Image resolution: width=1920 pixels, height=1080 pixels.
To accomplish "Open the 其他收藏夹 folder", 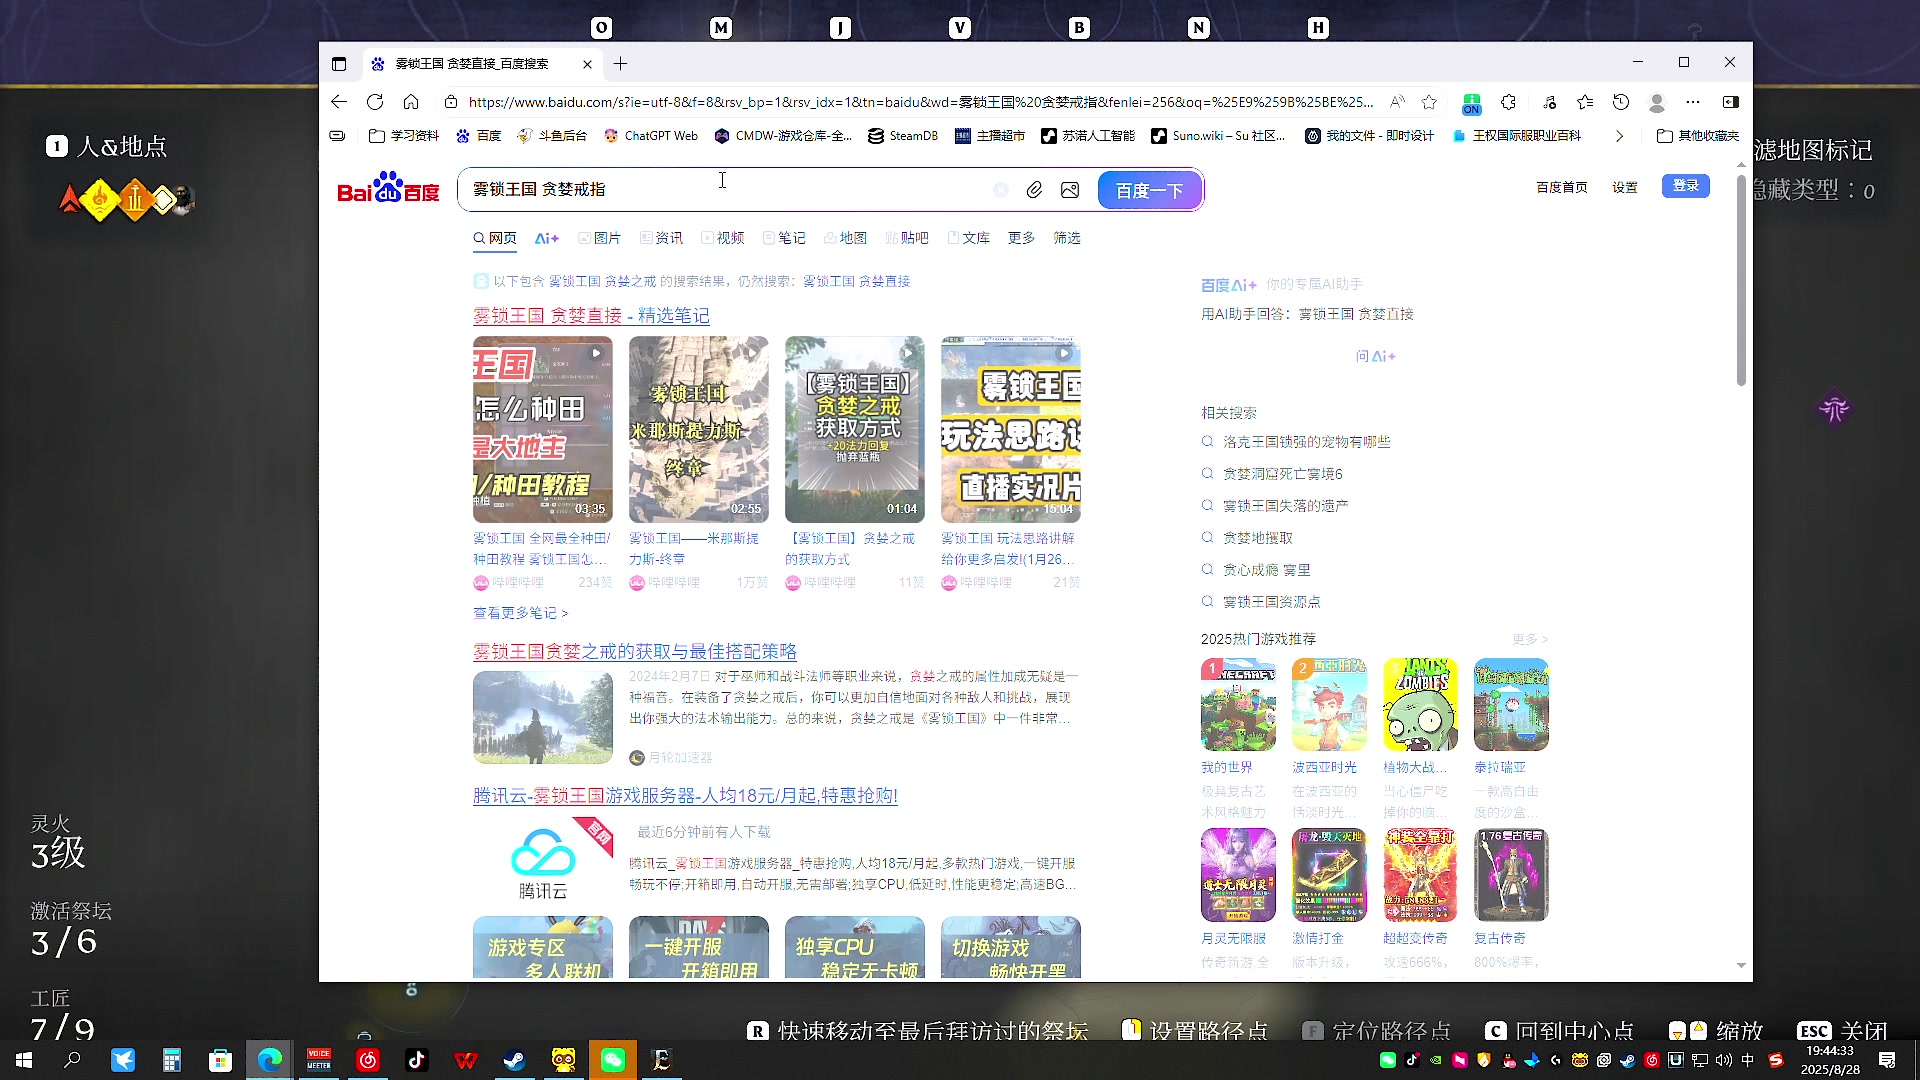I will pos(1698,136).
